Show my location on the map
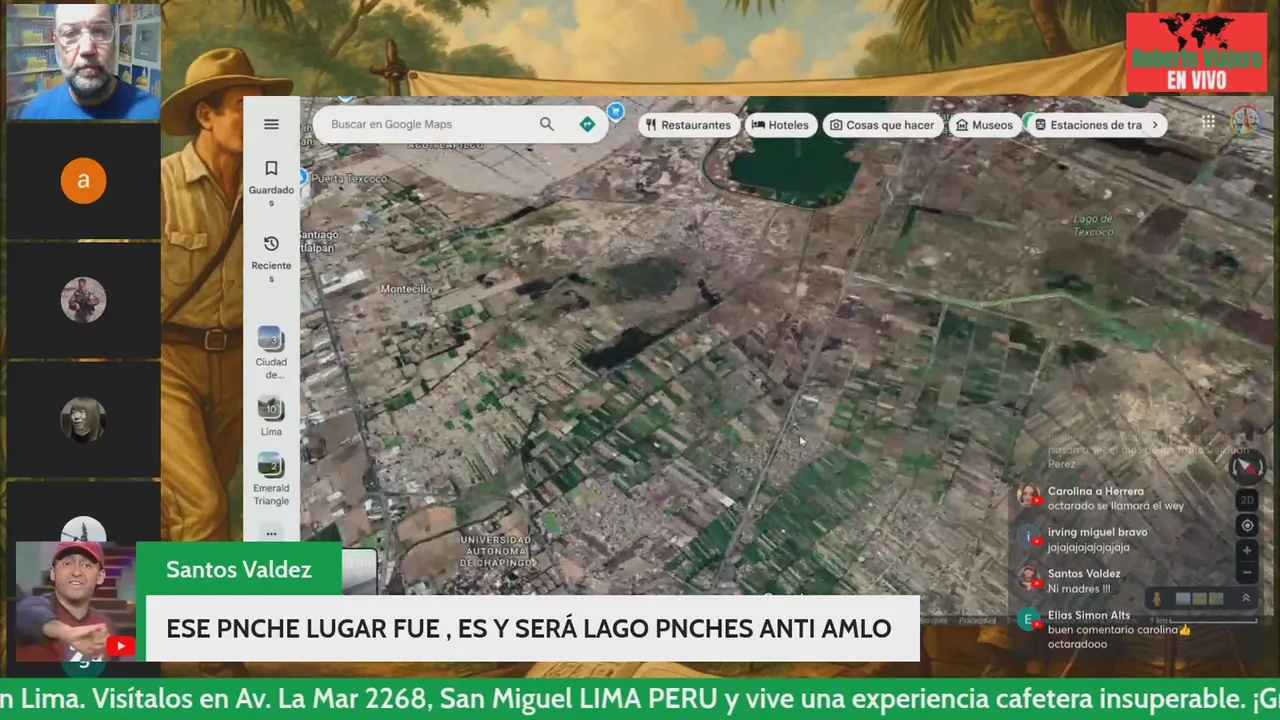Screen dimensions: 1280x720 pyautogui.click(x=1246, y=525)
